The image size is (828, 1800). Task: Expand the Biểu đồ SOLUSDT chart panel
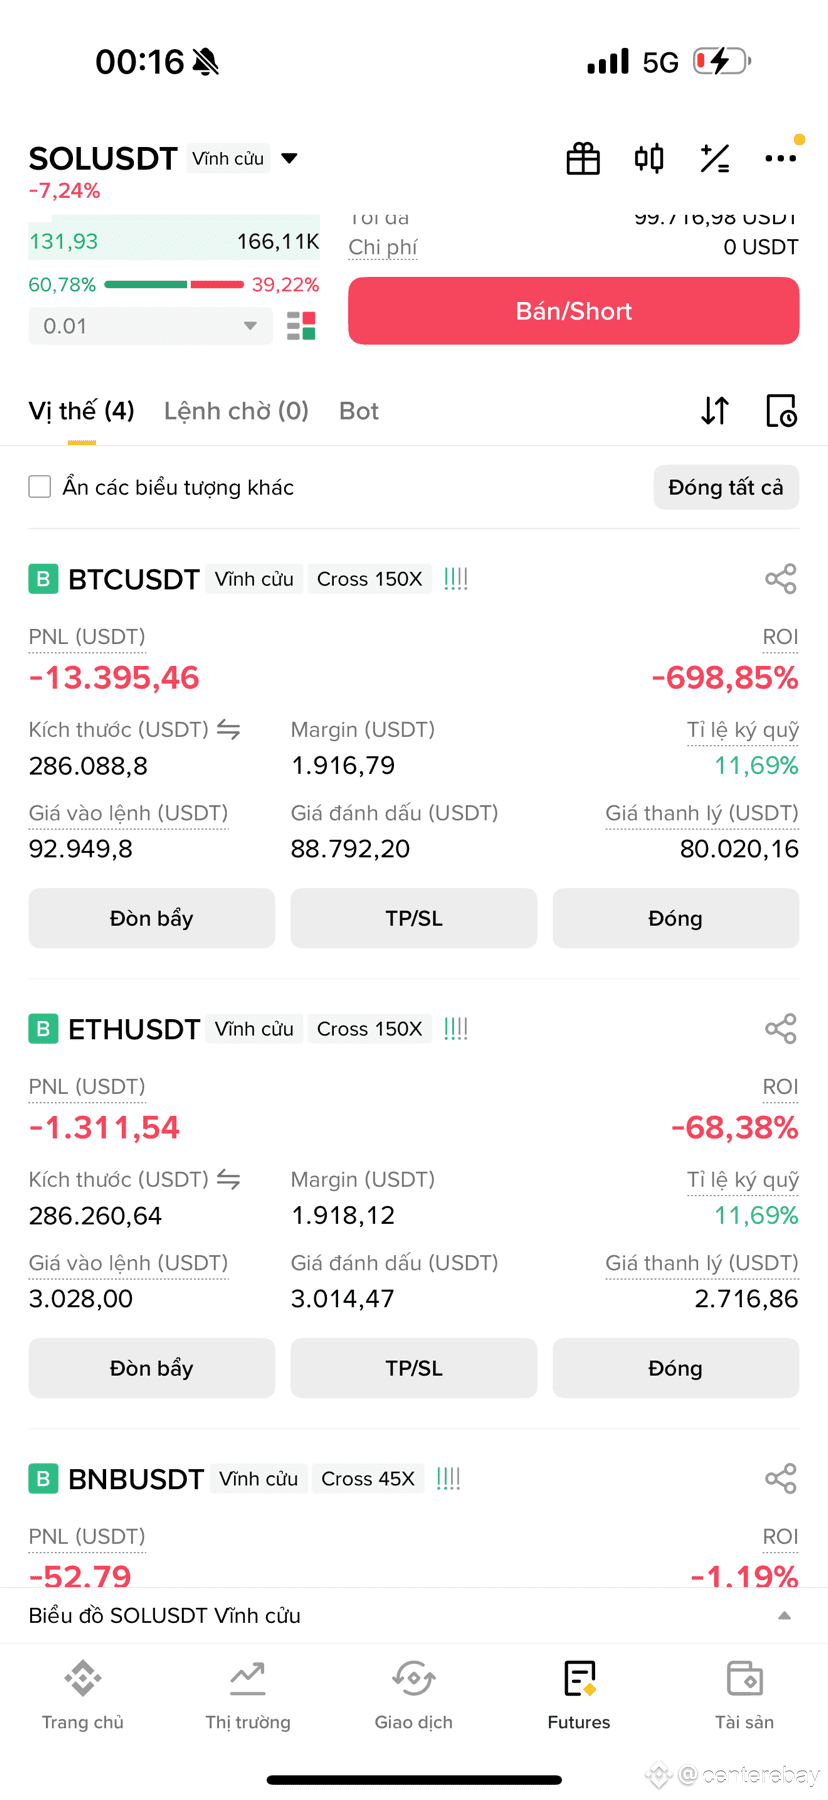pos(414,1615)
